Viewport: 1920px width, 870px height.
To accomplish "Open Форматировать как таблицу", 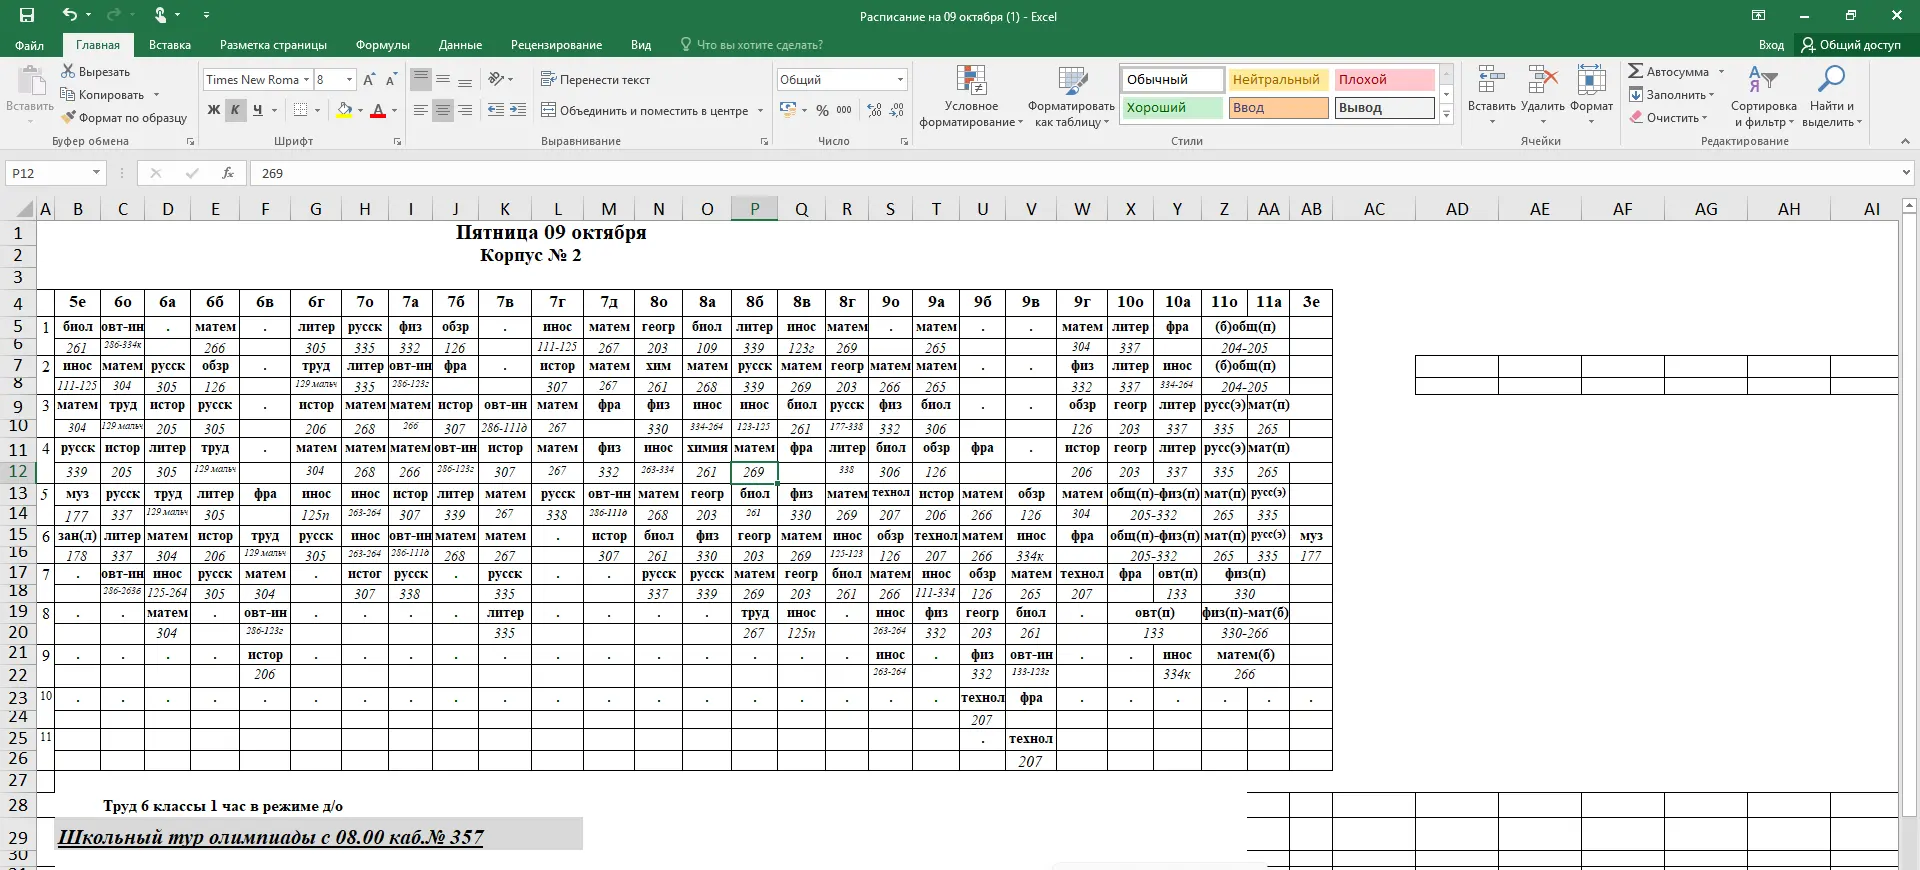I will click(x=1071, y=97).
